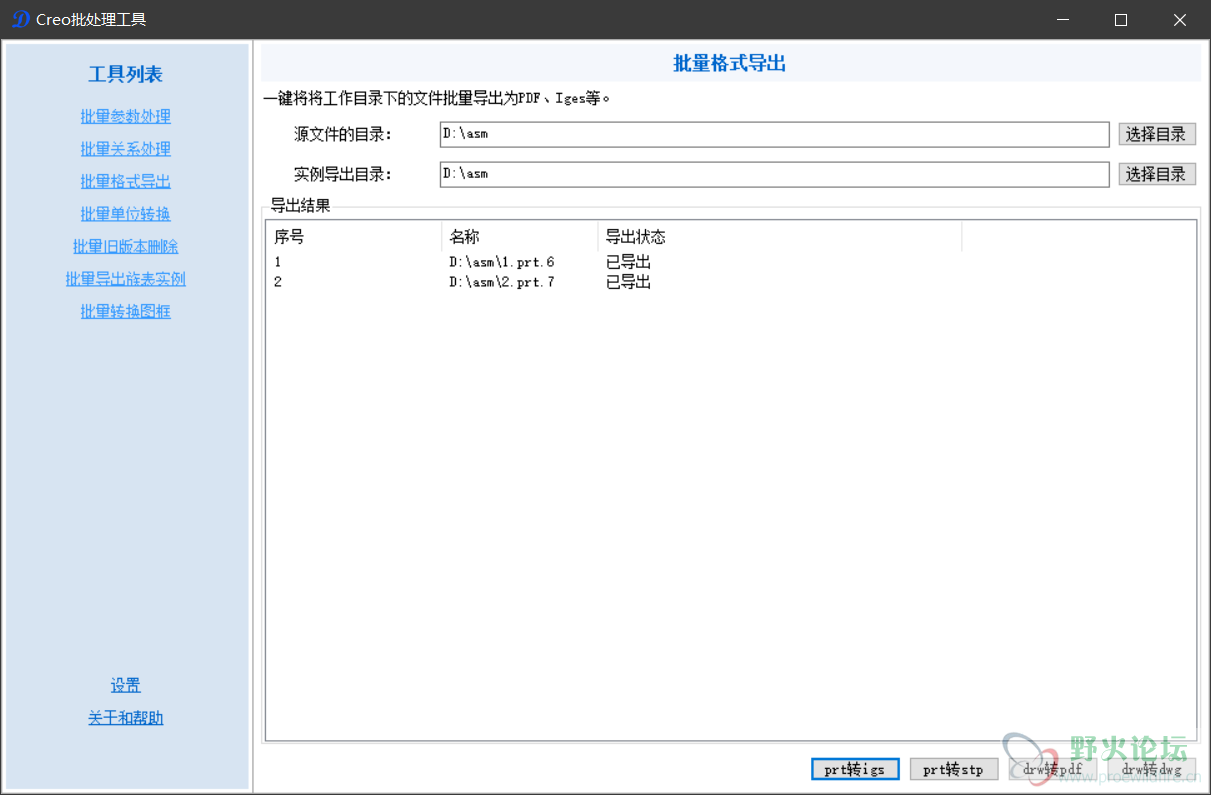Screen dimensions: 1211x795
Task: Click the 序号 column header
Action: 354,237
